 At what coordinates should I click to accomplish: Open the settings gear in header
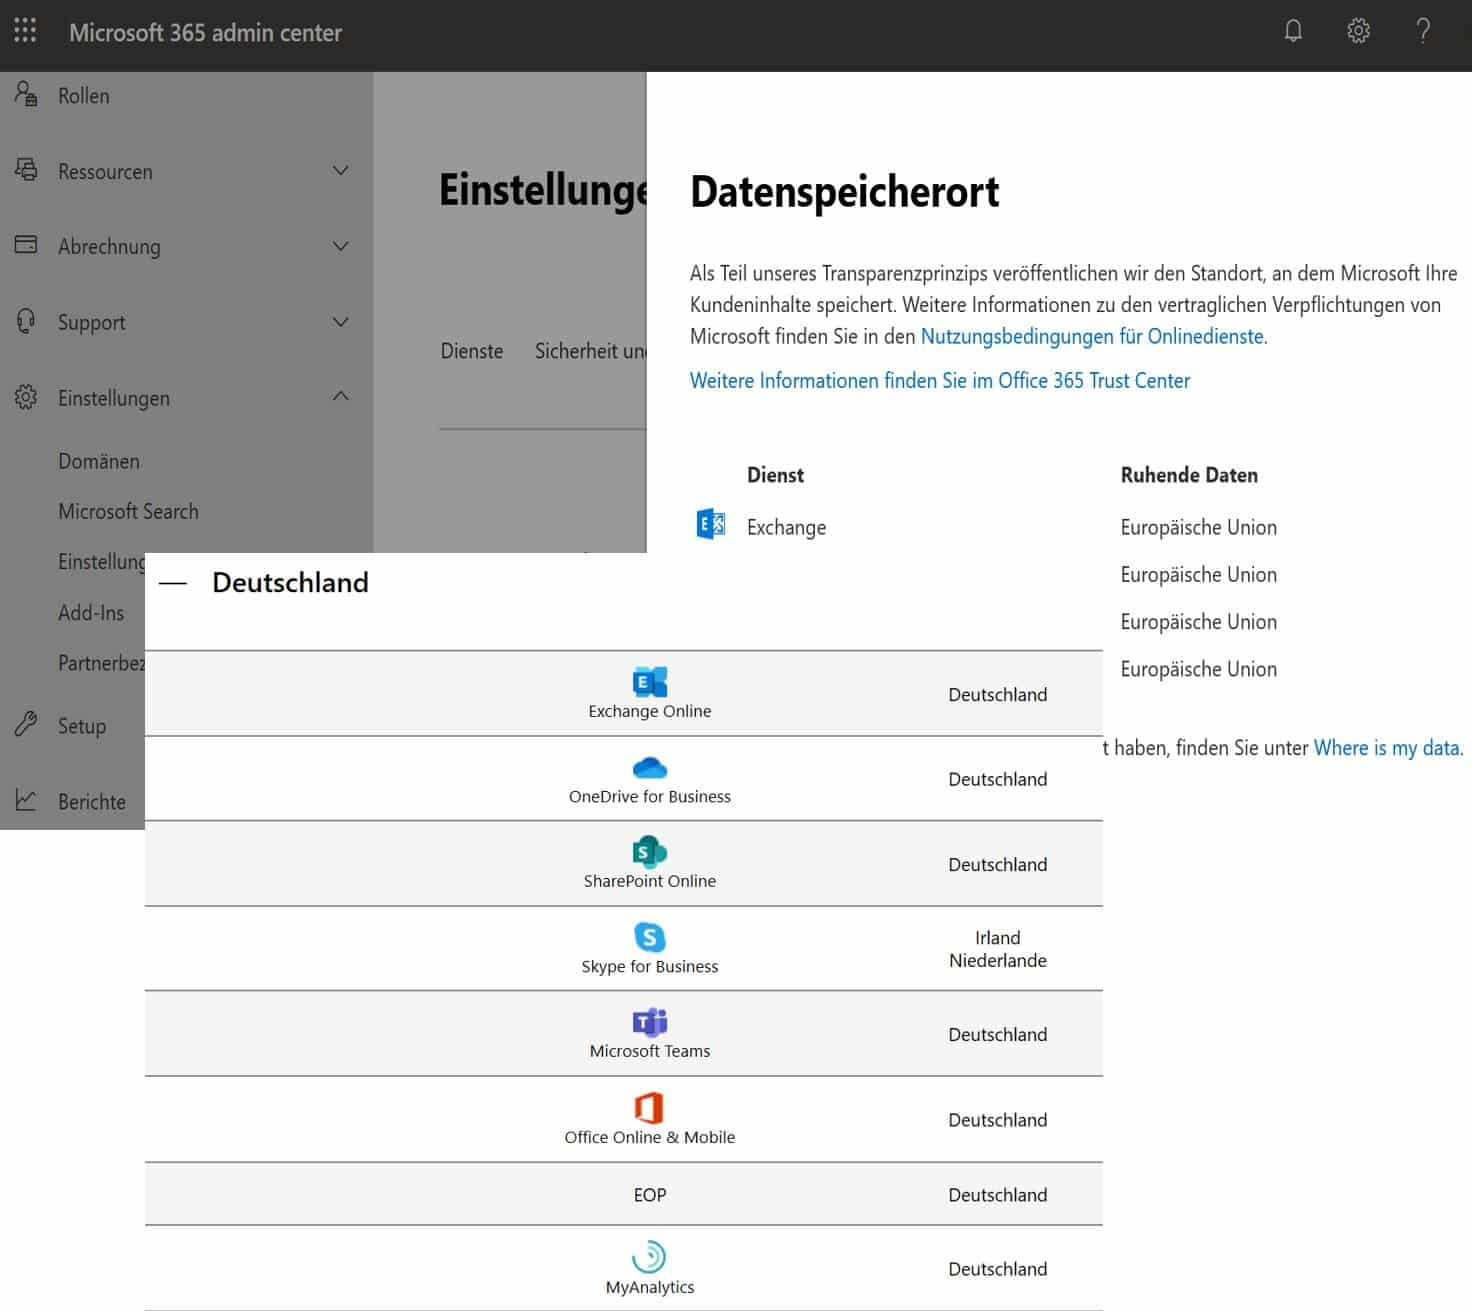pyautogui.click(x=1358, y=31)
